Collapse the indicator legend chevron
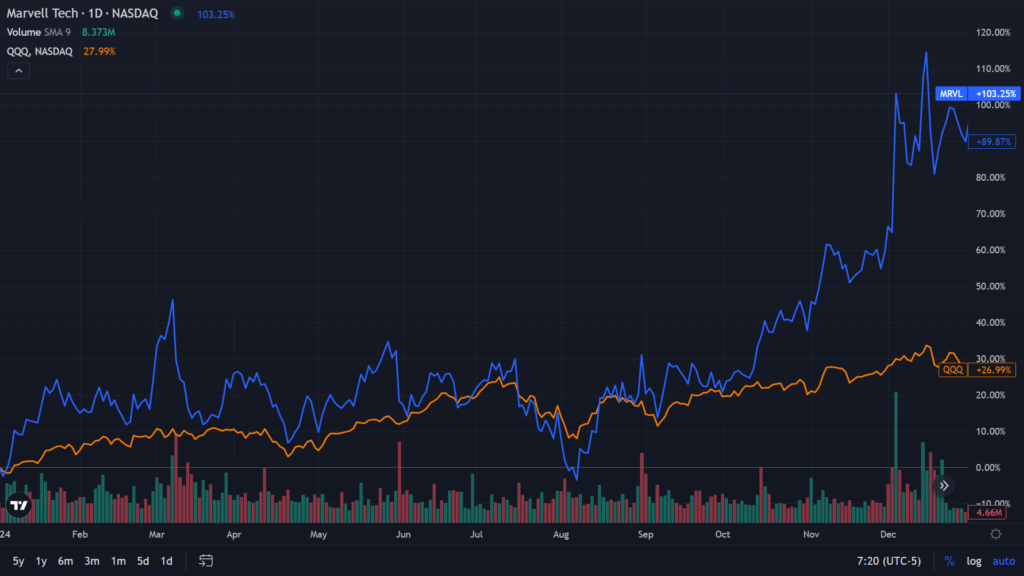1024x576 pixels. (x=17, y=70)
